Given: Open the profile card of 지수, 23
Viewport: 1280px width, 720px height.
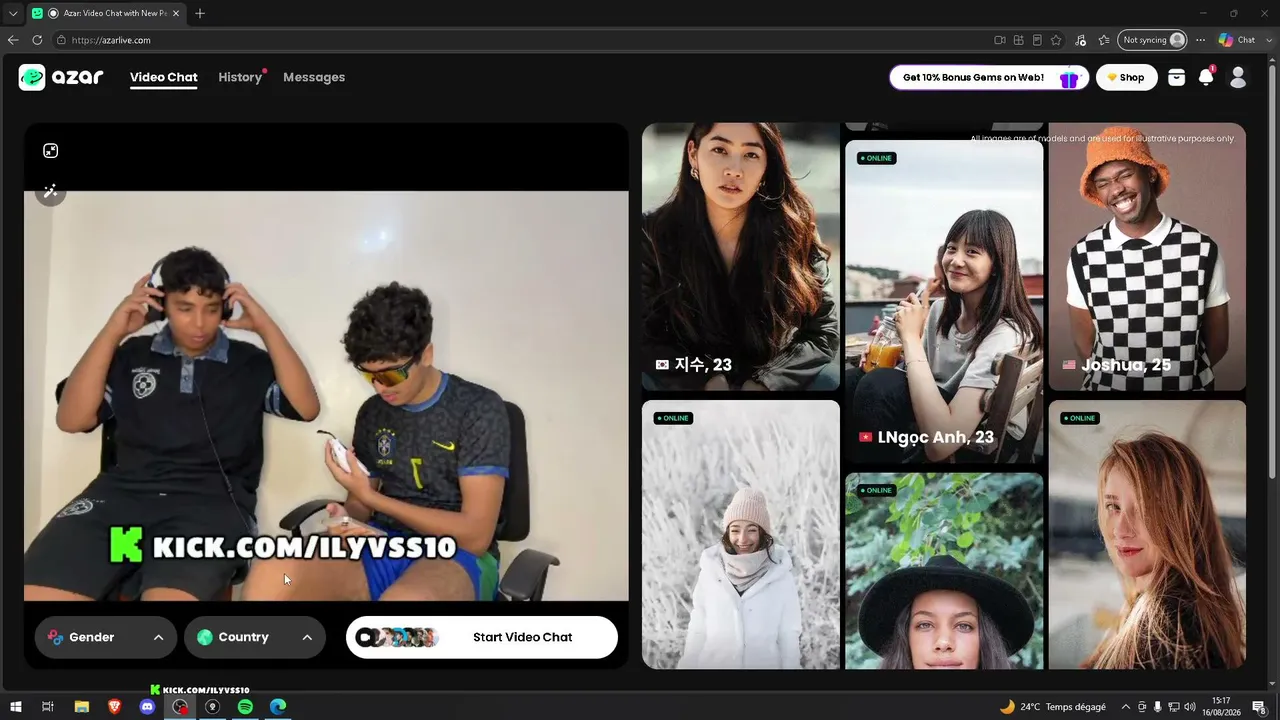Looking at the screenshot, I should pos(741,257).
